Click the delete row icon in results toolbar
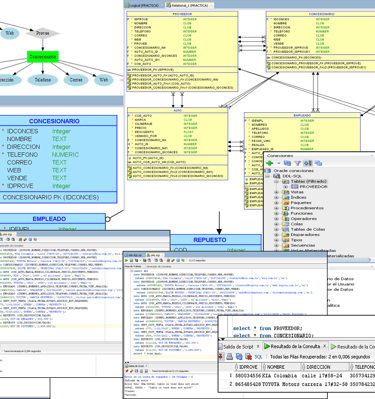The width and height of the screenshot is (375, 399). tap(248, 357)
